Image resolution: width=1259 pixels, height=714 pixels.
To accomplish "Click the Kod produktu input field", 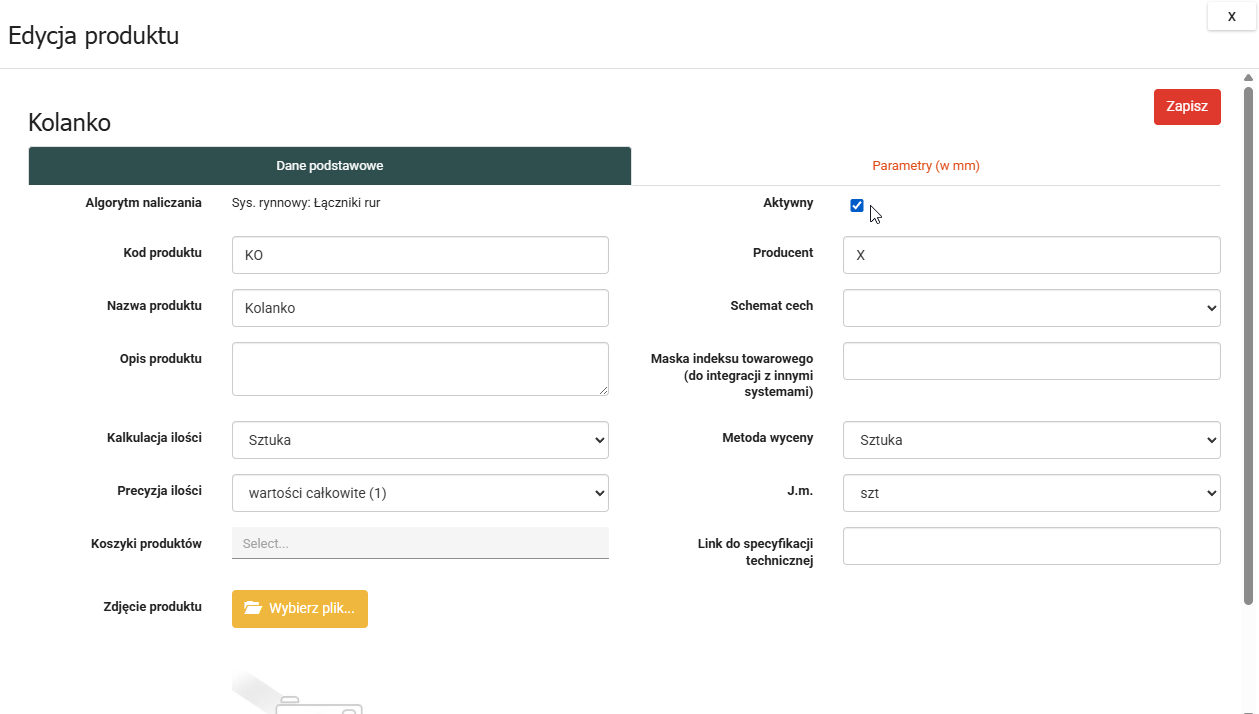I will click(420, 255).
